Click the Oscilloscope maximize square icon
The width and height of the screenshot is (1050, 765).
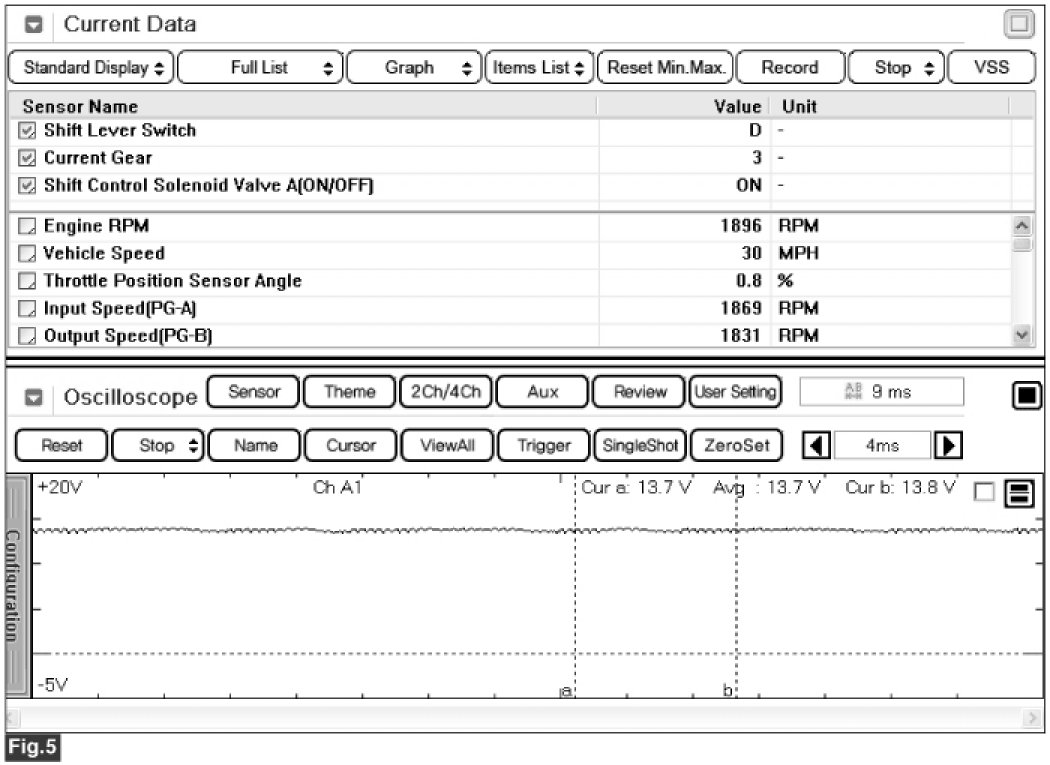(x=1027, y=396)
